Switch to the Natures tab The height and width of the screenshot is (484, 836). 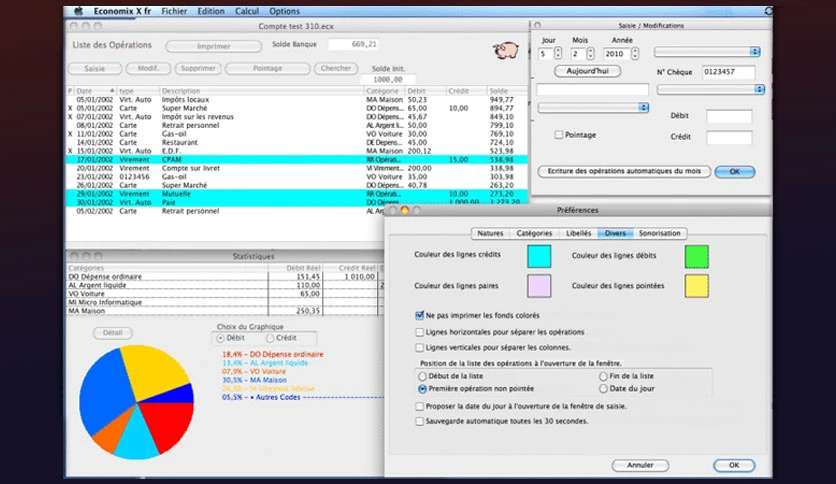pos(490,233)
